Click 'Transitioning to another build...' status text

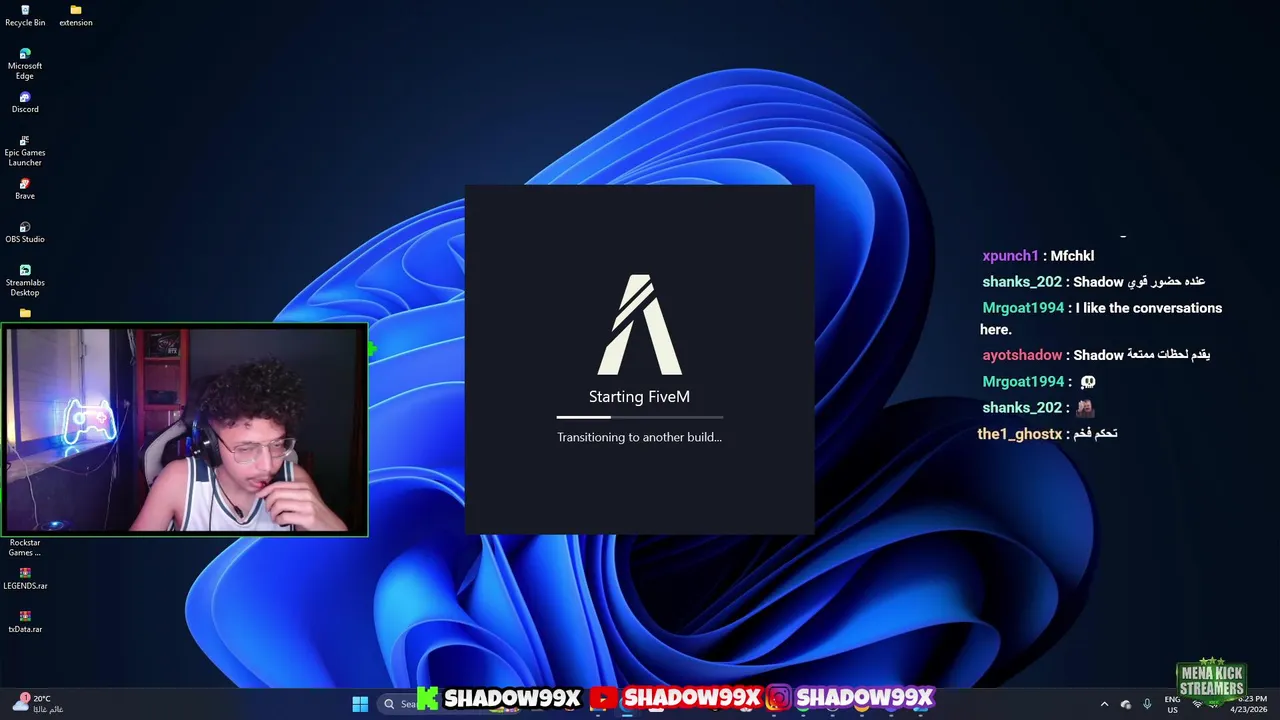coord(640,437)
